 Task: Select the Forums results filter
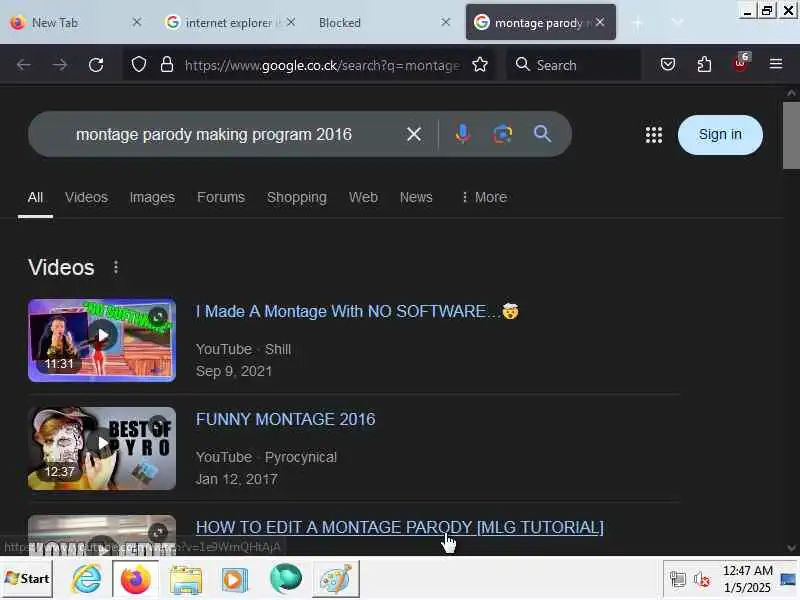point(221,197)
